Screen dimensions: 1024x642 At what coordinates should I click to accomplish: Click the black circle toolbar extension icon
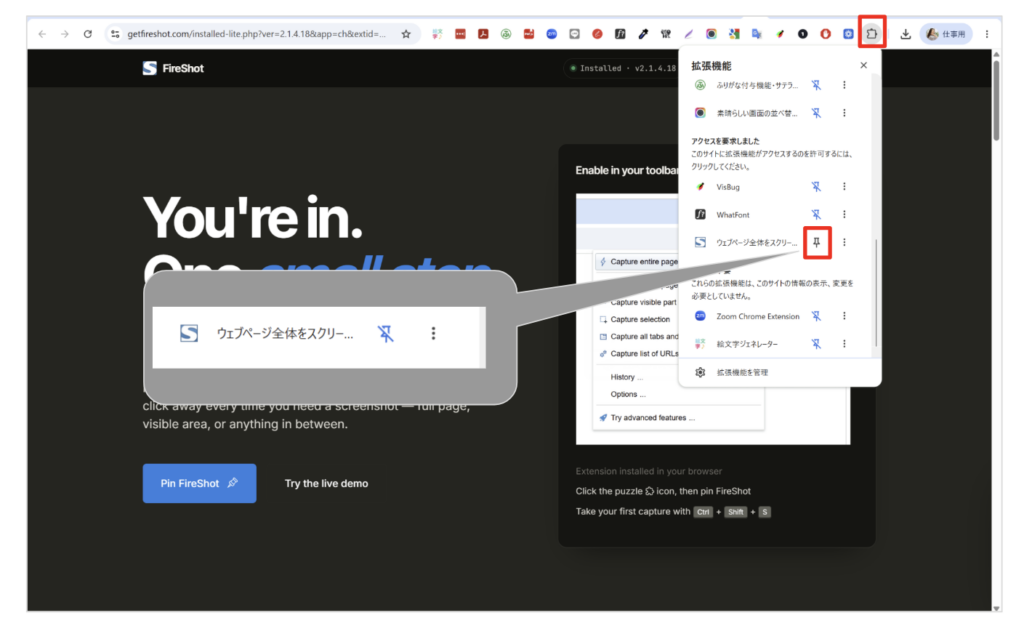[x=803, y=34]
